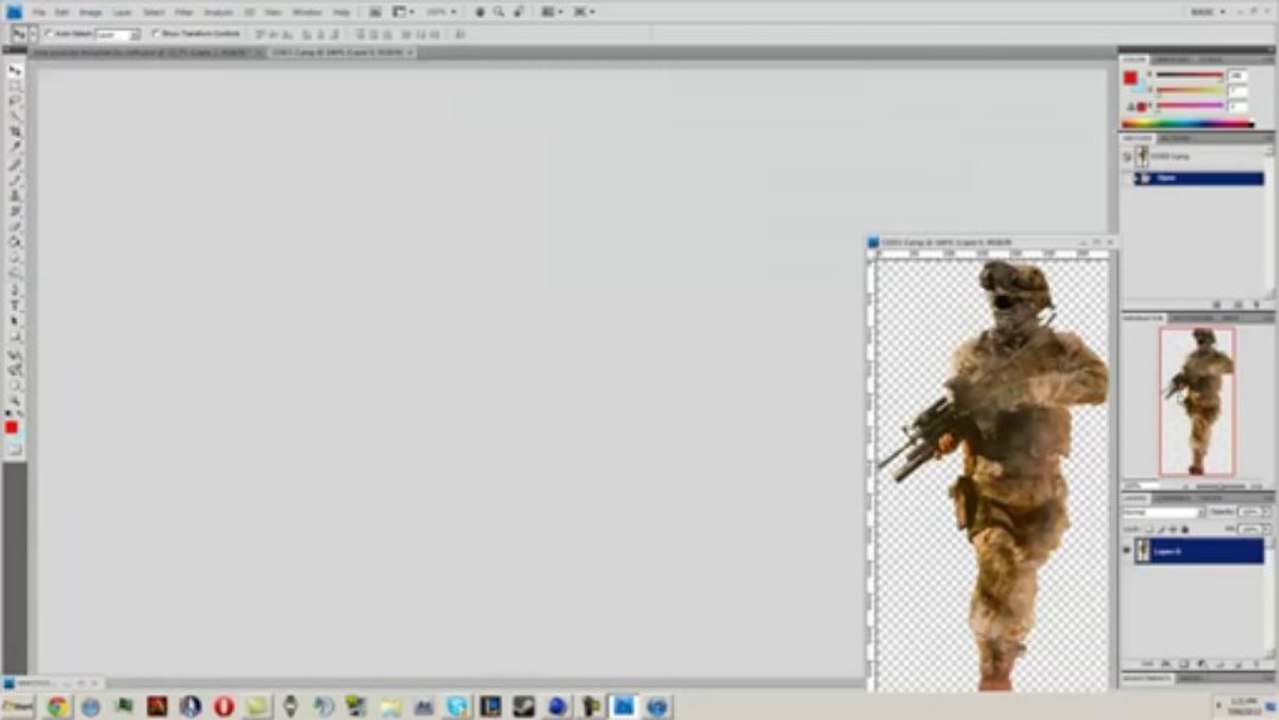Select the Rectangular Marquee tool
The height and width of the screenshot is (720, 1279).
click(x=15, y=85)
